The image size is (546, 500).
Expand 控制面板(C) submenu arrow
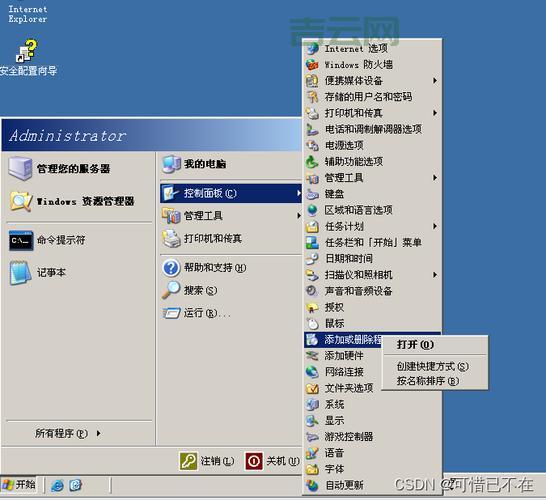click(x=298, y=193)
